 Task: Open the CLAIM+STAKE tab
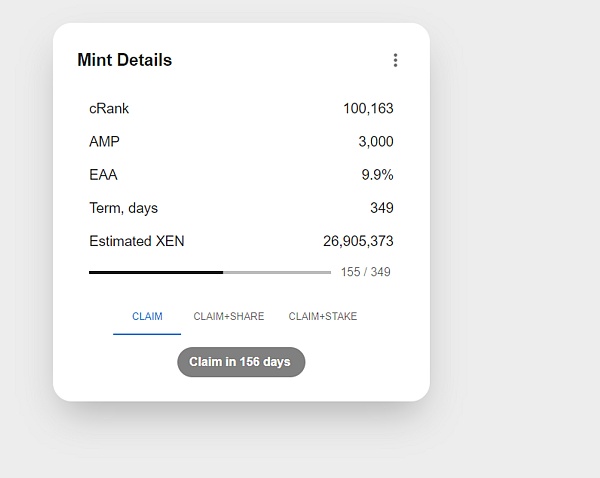(x=323, y=317)
